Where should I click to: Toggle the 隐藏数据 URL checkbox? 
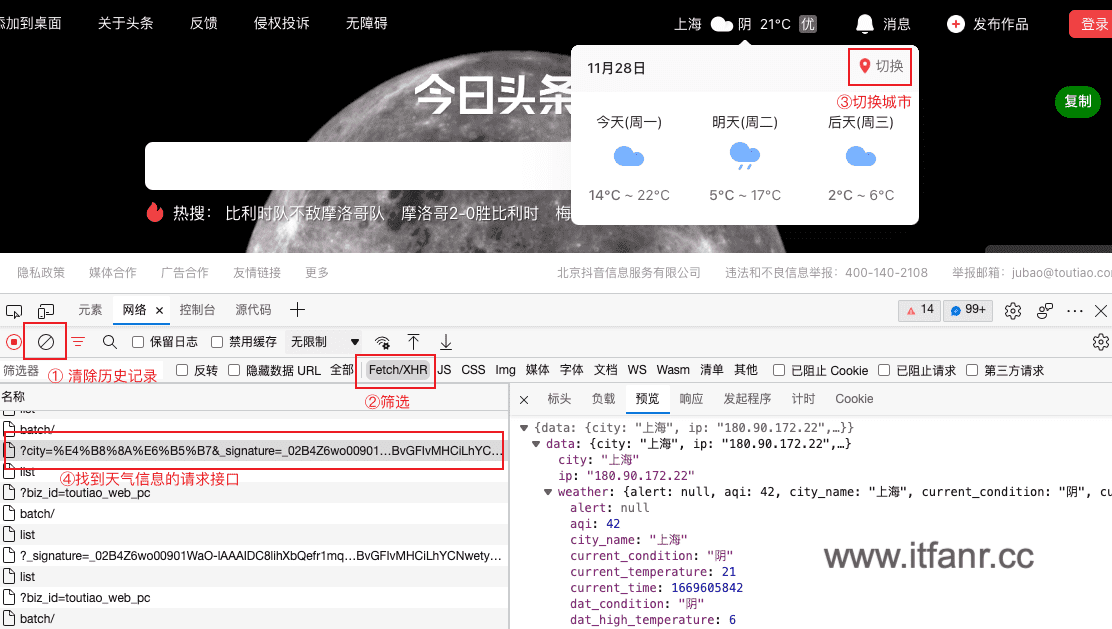coord(234,370)
